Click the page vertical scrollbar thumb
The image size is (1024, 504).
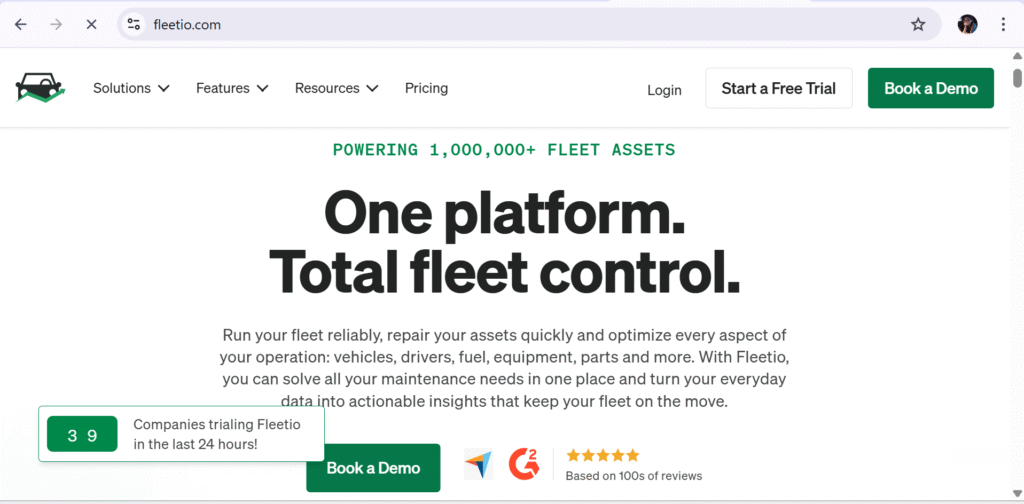click(1017, 76)
